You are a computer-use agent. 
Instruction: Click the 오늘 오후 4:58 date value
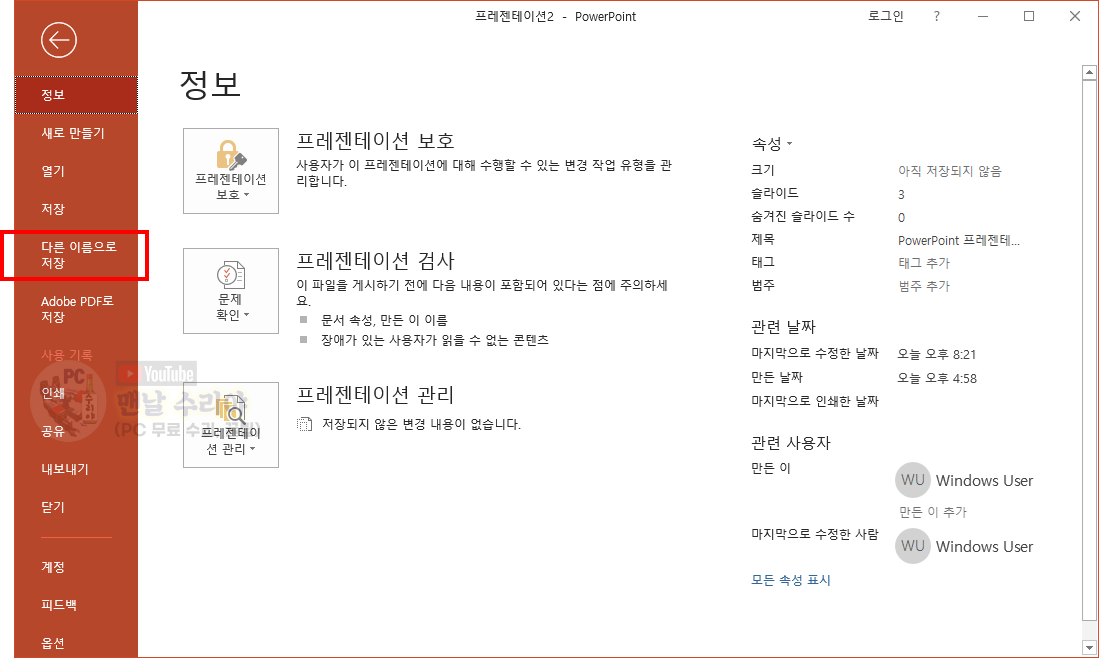click(x=937, y=378)
